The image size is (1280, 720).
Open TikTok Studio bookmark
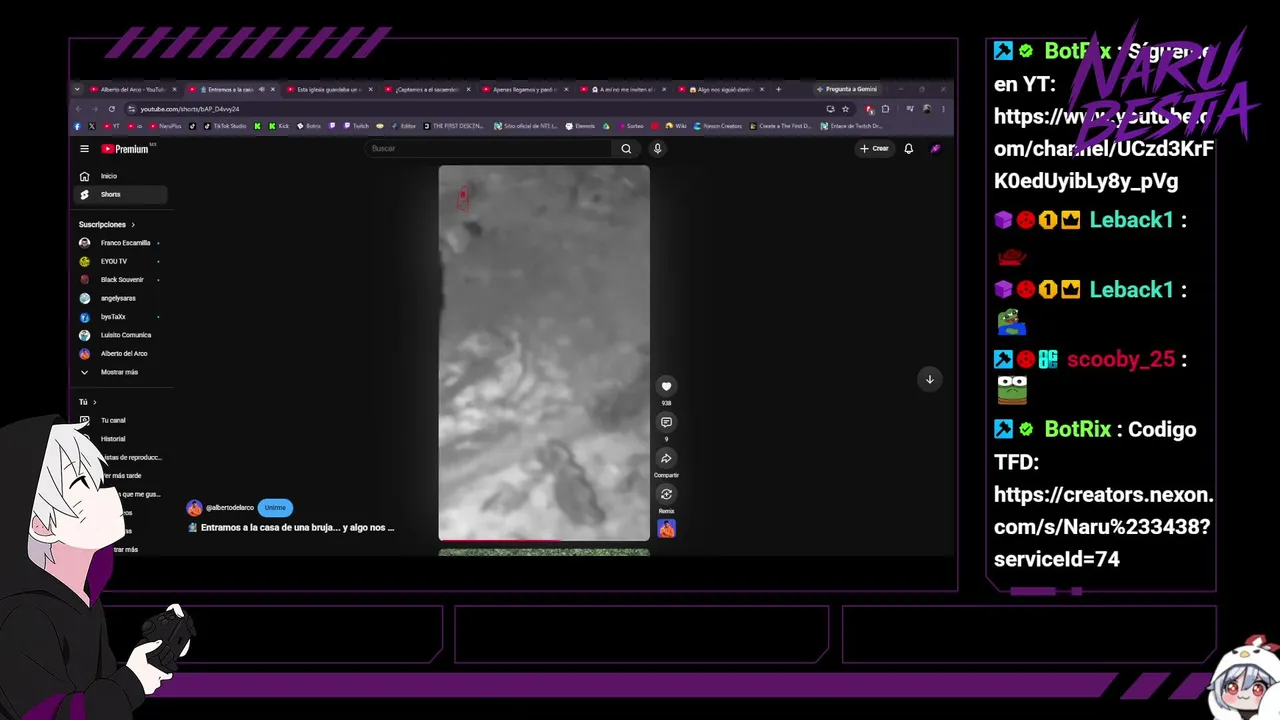224,126
